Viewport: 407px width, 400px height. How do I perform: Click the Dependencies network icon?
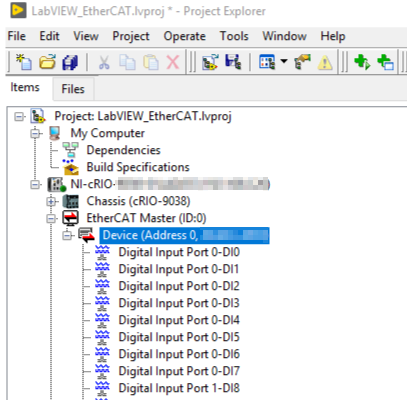pyautogui.click(x=71, y=150)
